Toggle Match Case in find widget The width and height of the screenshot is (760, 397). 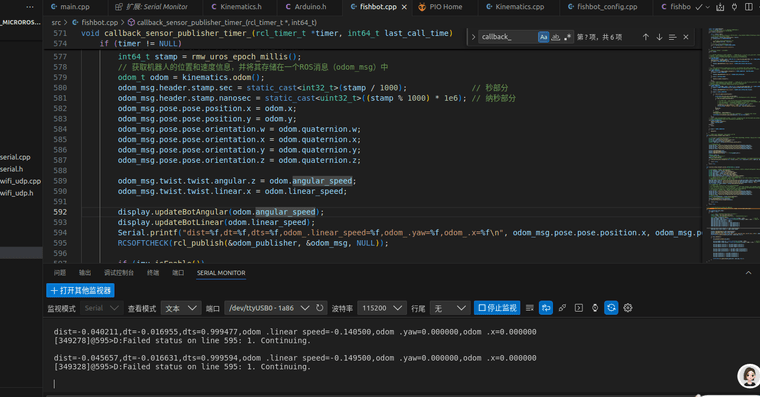click(x=543, y=37)
